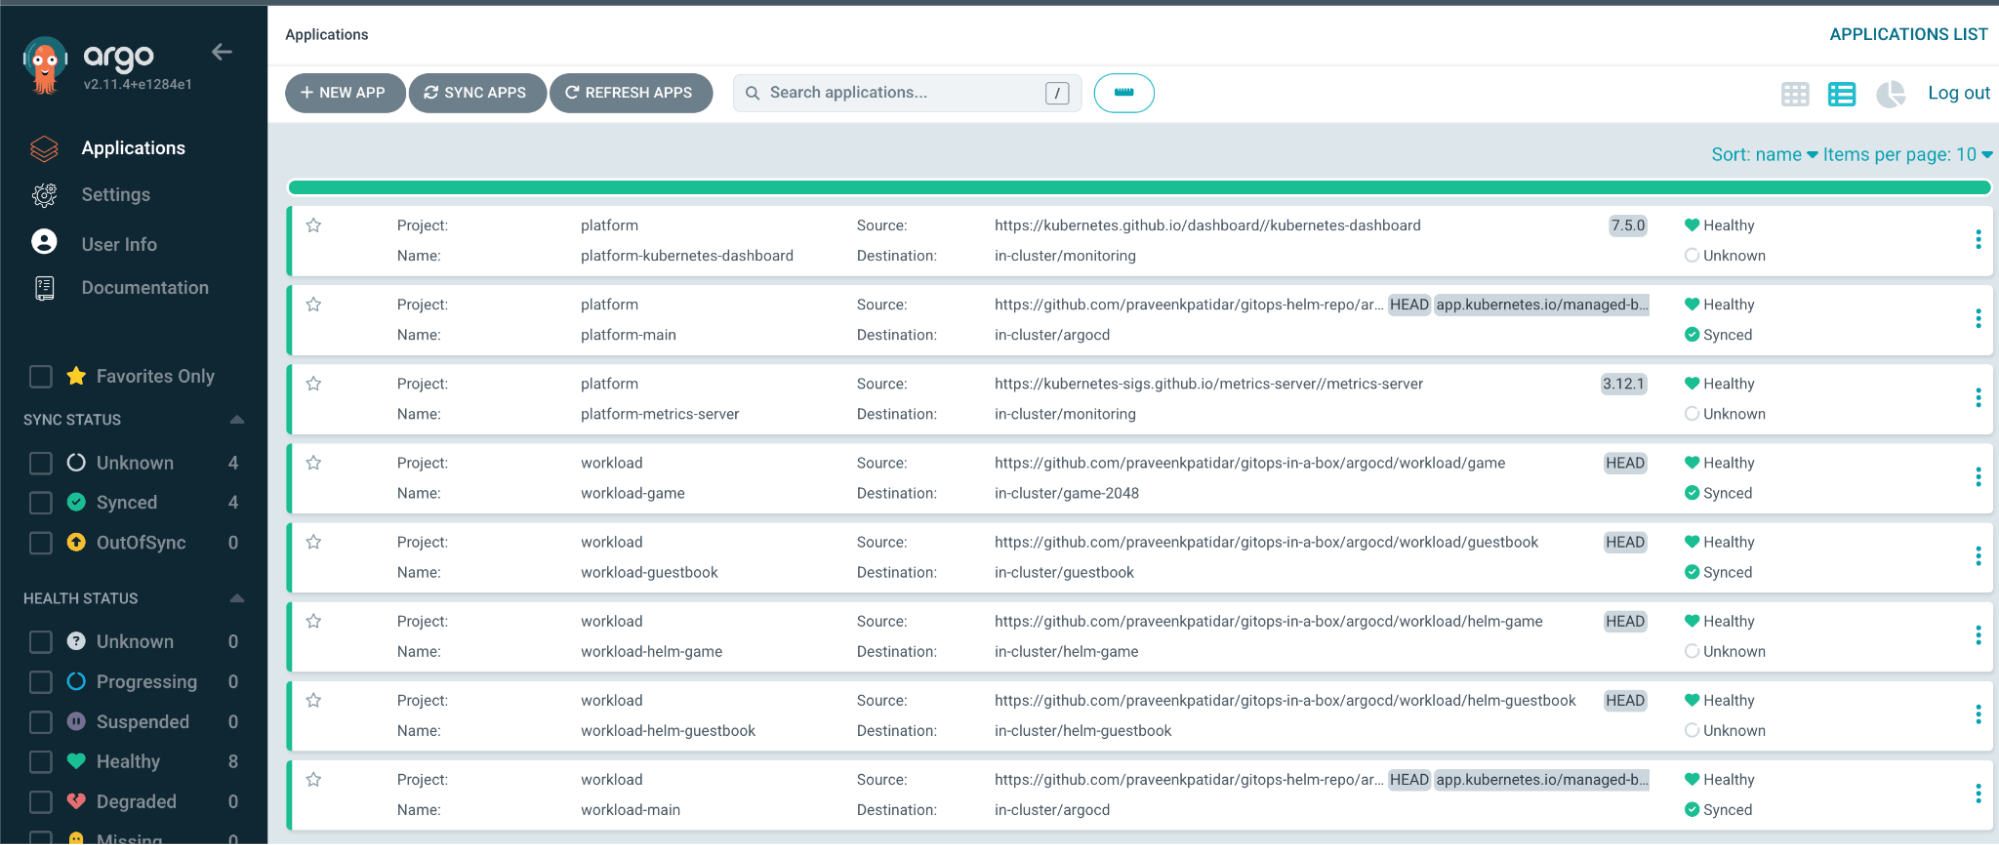Click the platform-main app.kubernetes.io label tag
1999x845 pixels.
(x=1541, y=304)
